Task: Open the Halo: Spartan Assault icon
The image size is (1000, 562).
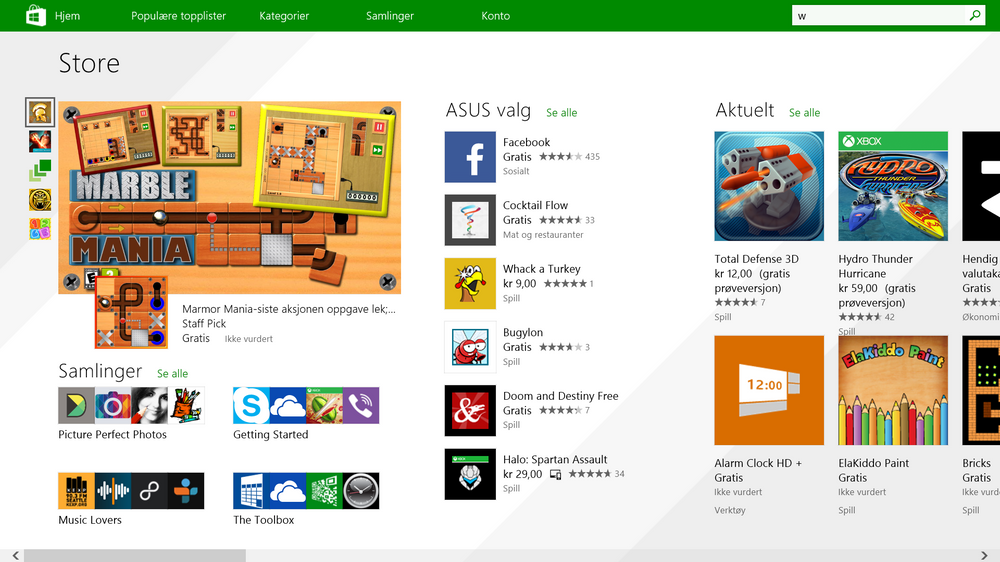Action: 470,474
